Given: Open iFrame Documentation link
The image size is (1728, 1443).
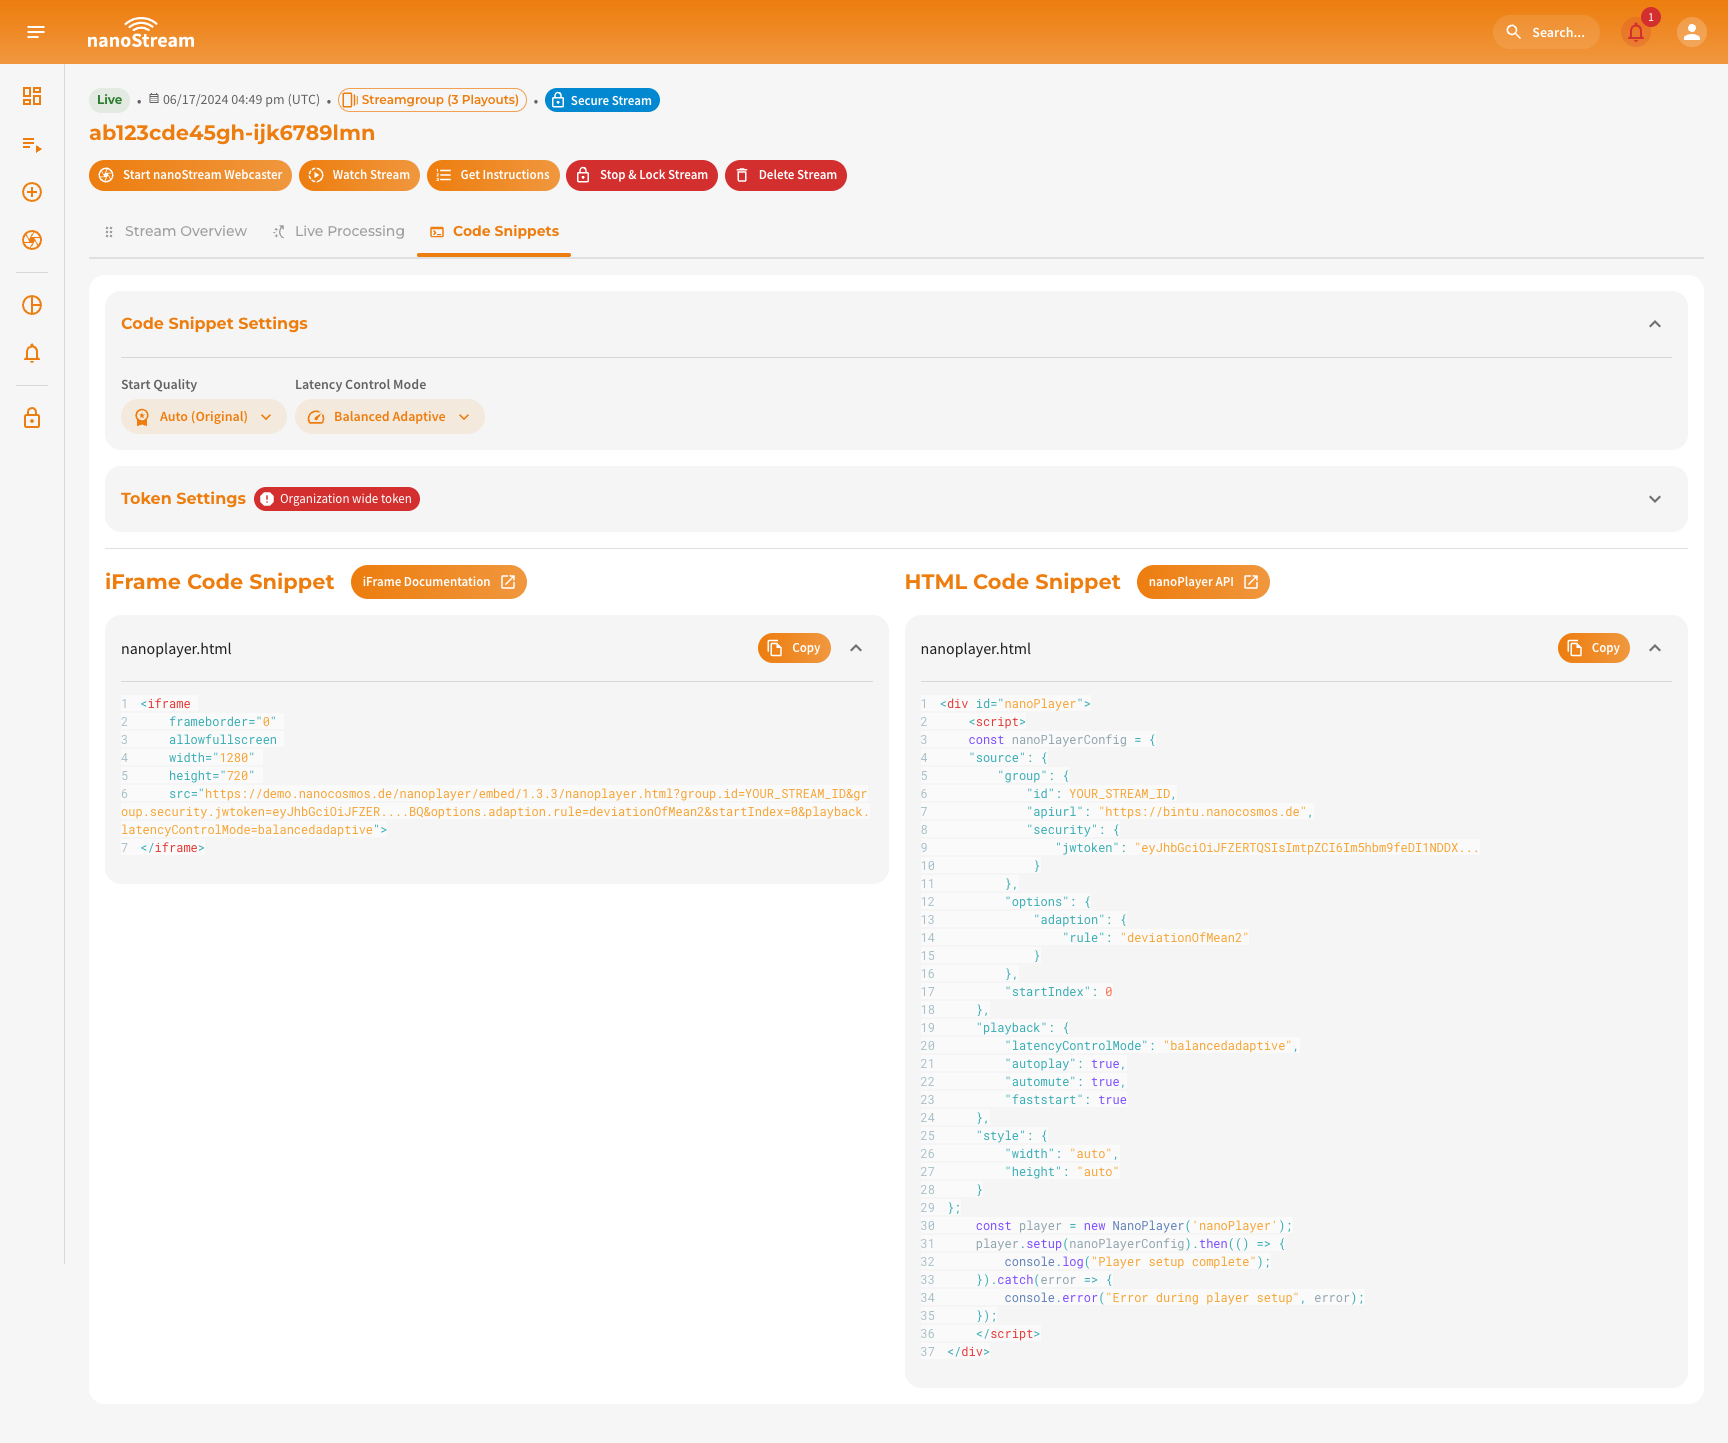Looking at the screenshot, I should (439, 582).
